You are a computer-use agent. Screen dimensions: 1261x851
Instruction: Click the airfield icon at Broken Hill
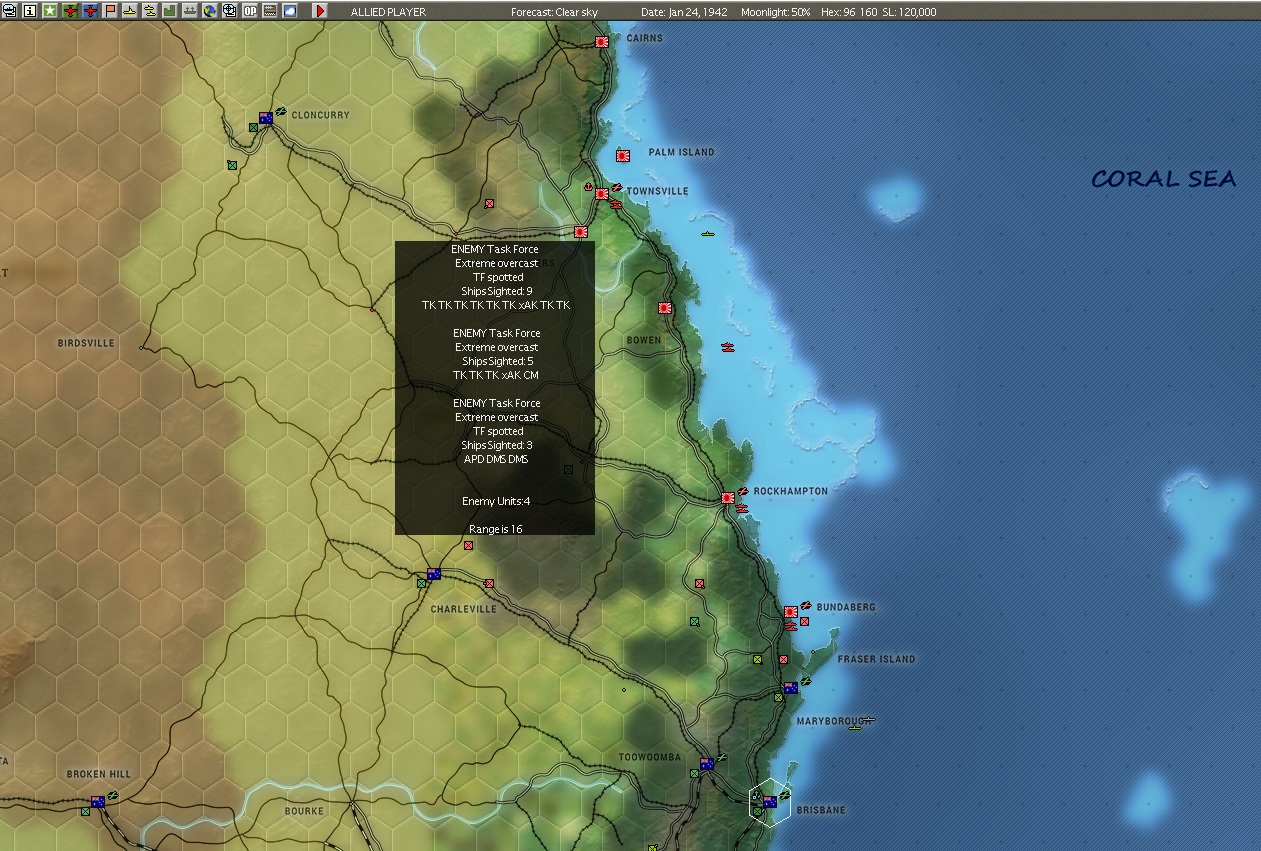point(113,795)
